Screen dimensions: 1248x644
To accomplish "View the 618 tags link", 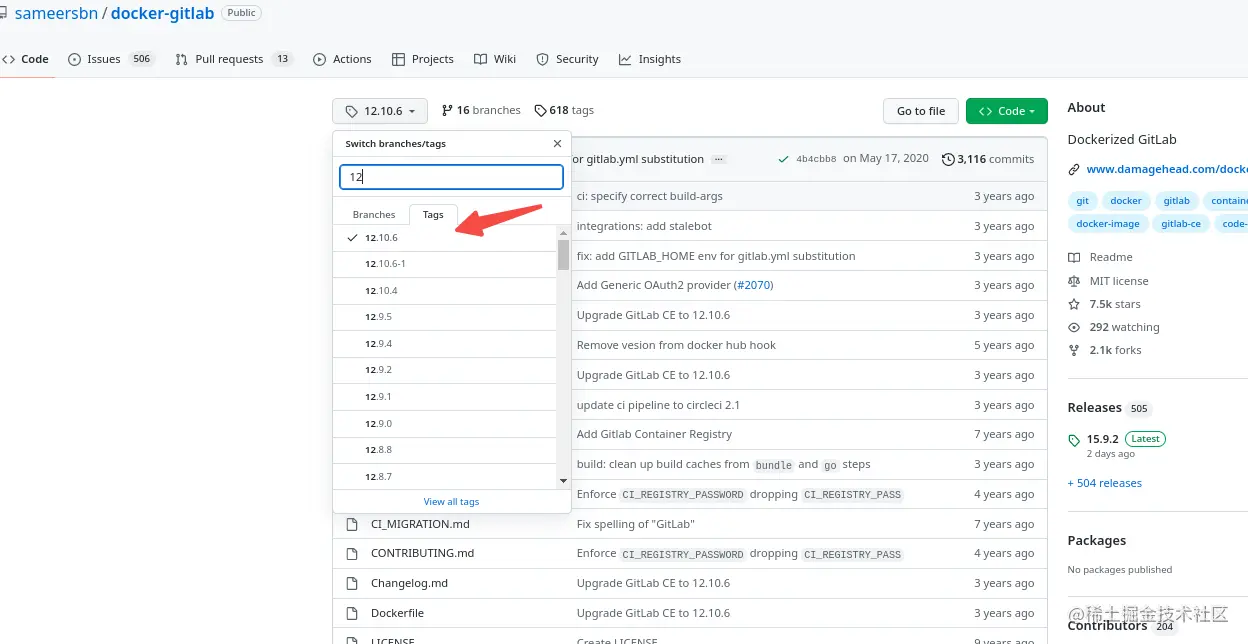I will pos(564,110).
